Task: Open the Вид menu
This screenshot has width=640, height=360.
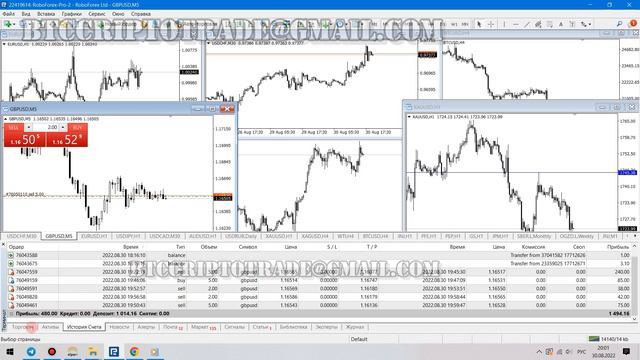Action: pyautogui.click(x=26, y=14)
